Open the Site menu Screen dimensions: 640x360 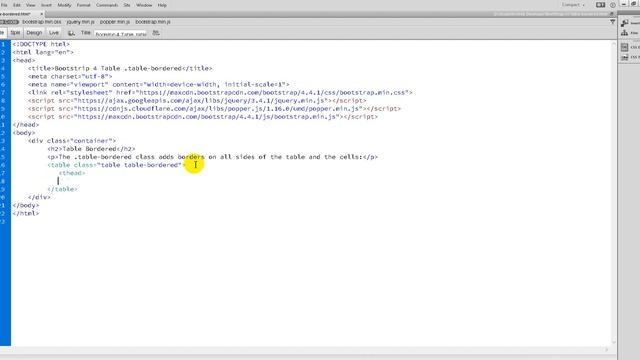(127, 5)
